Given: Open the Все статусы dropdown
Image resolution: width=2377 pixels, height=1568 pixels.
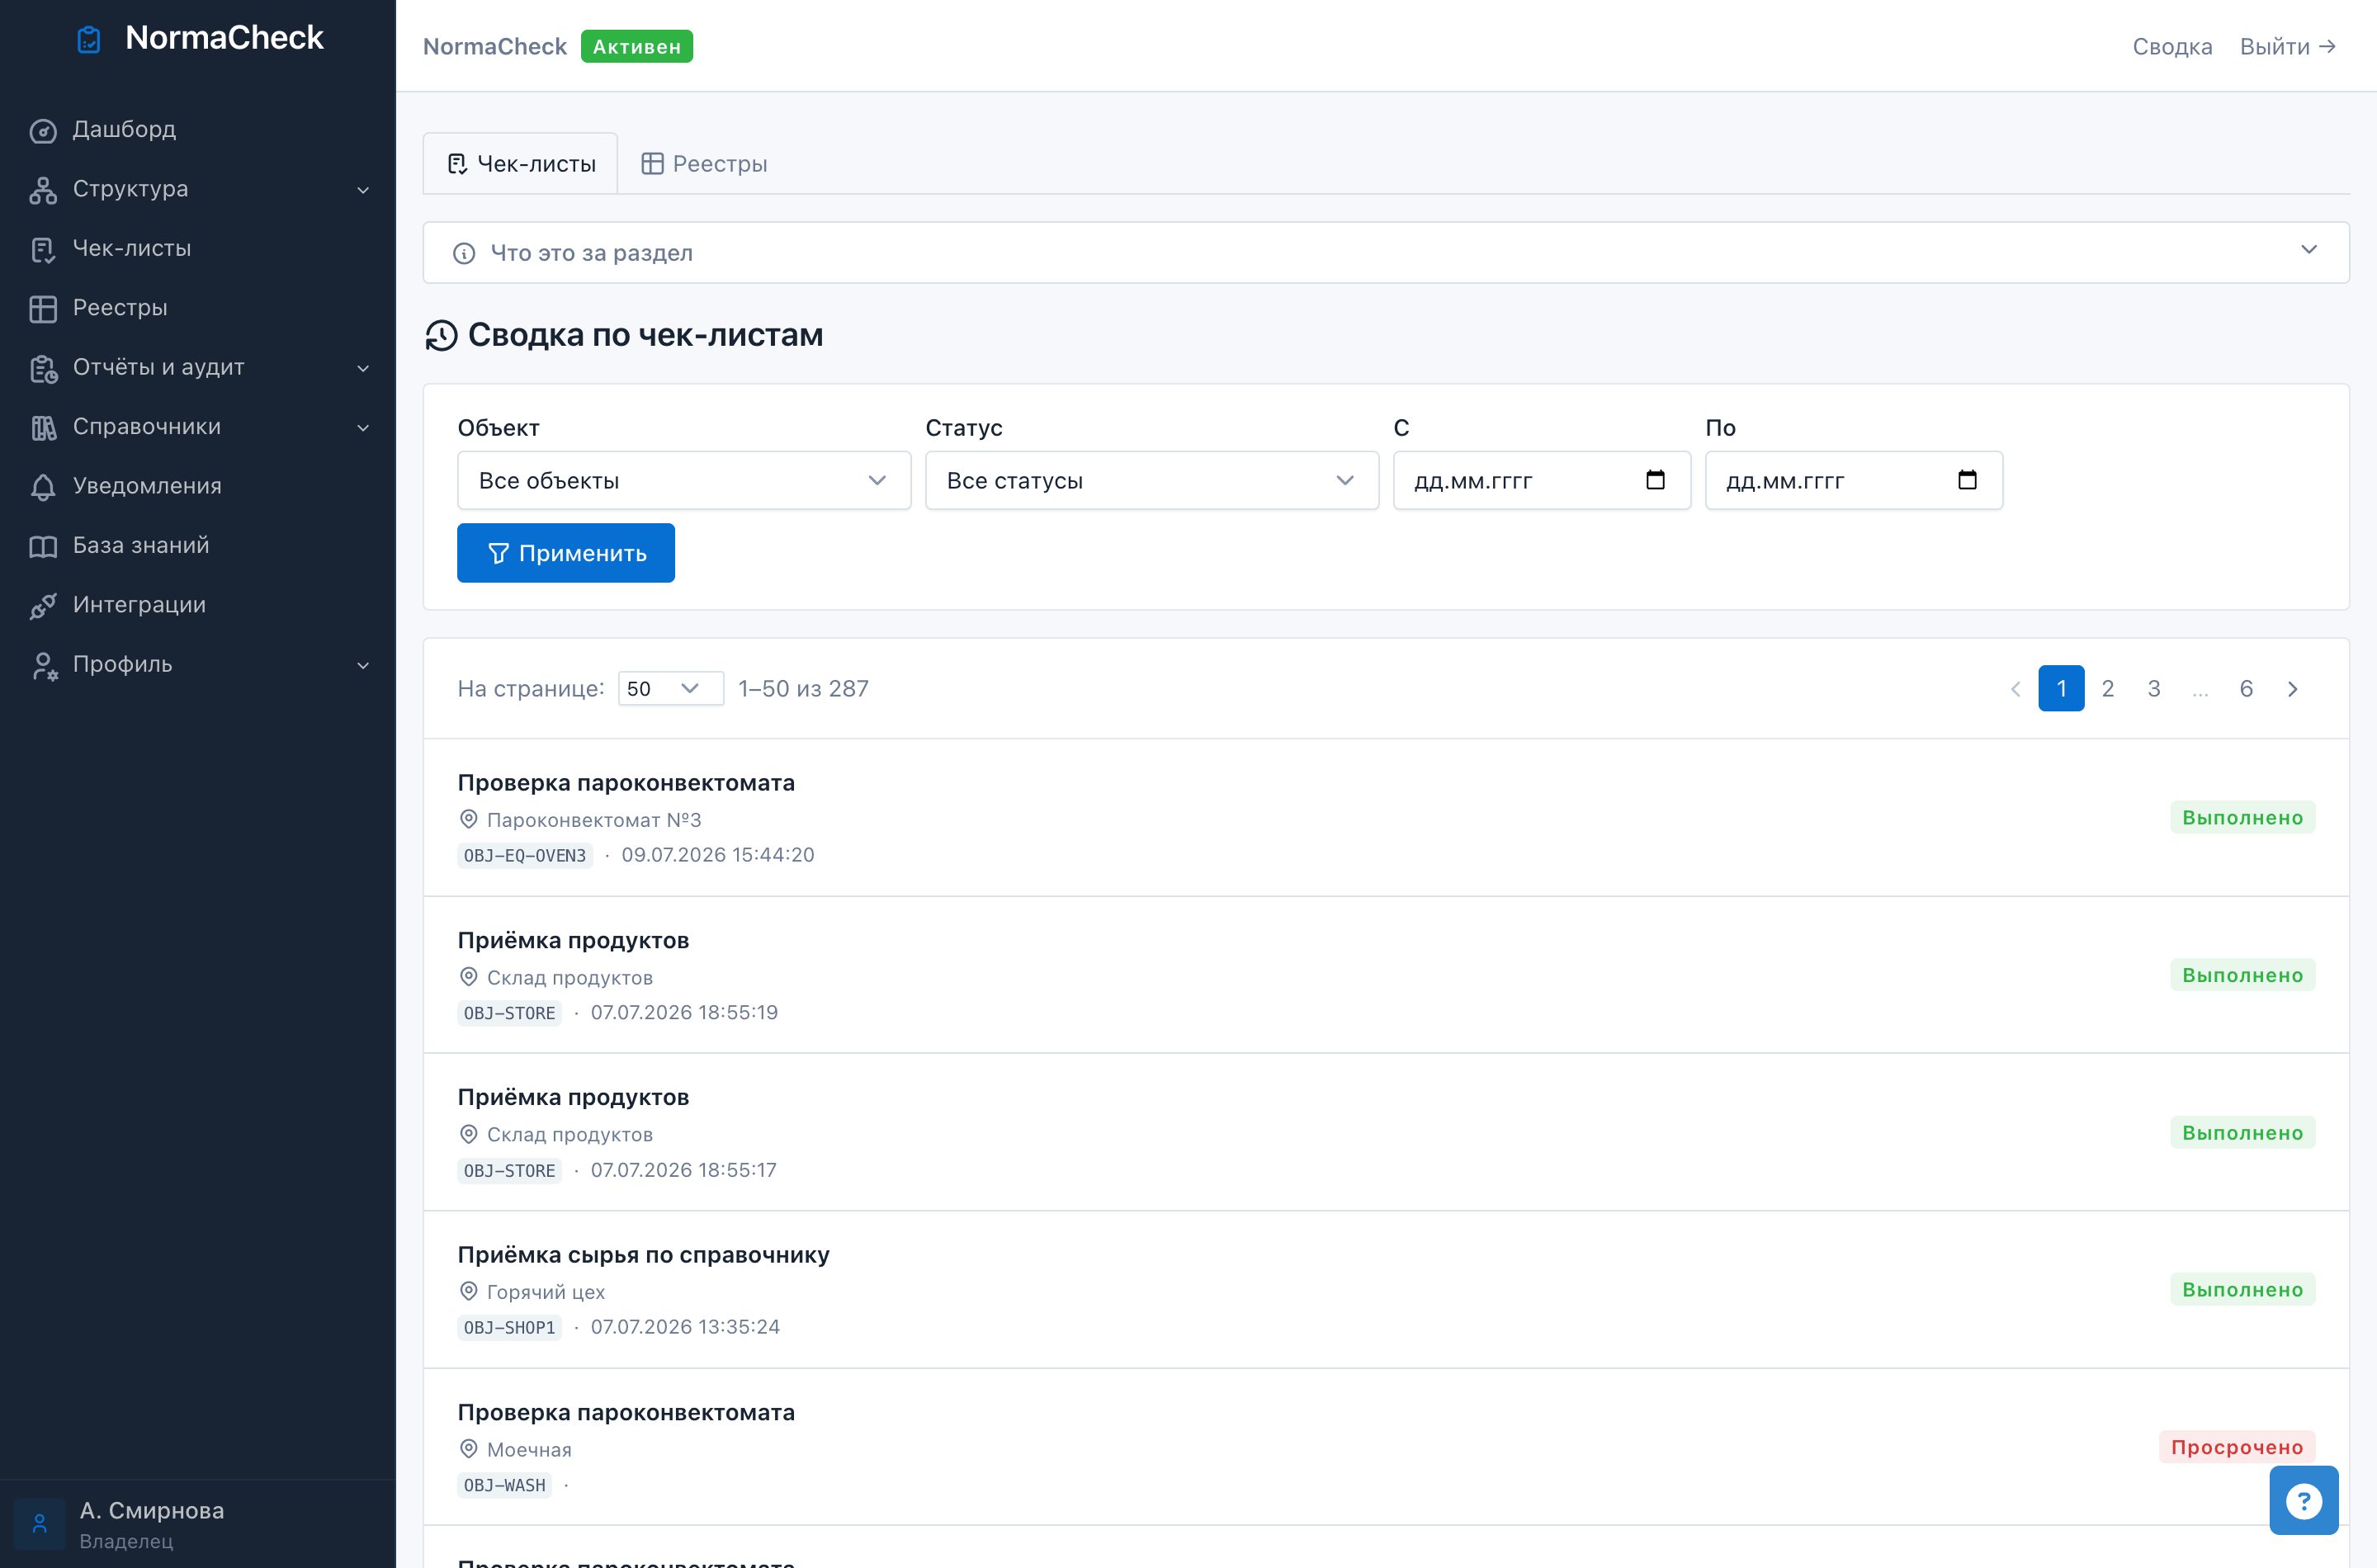Looking at the screenshot, I should tap(1151, 480).
